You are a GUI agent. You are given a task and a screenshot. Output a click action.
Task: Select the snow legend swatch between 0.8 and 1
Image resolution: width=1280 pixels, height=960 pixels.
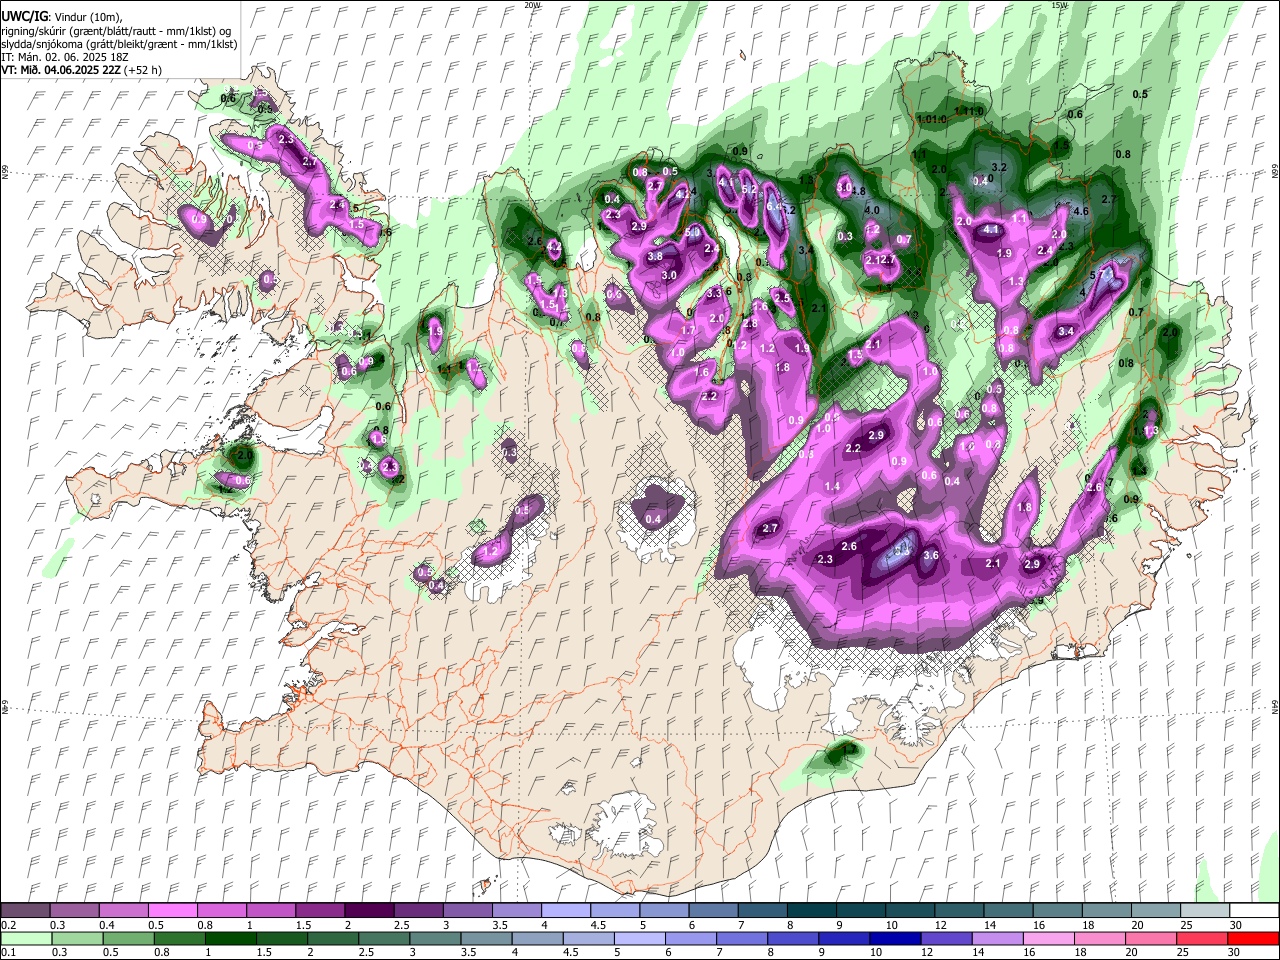[221, 911]
